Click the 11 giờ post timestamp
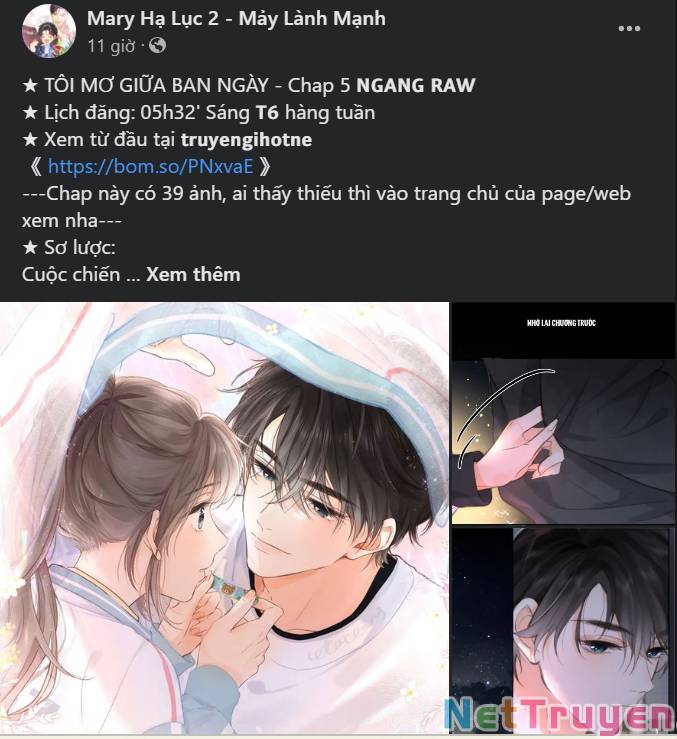 coord(111,46)
